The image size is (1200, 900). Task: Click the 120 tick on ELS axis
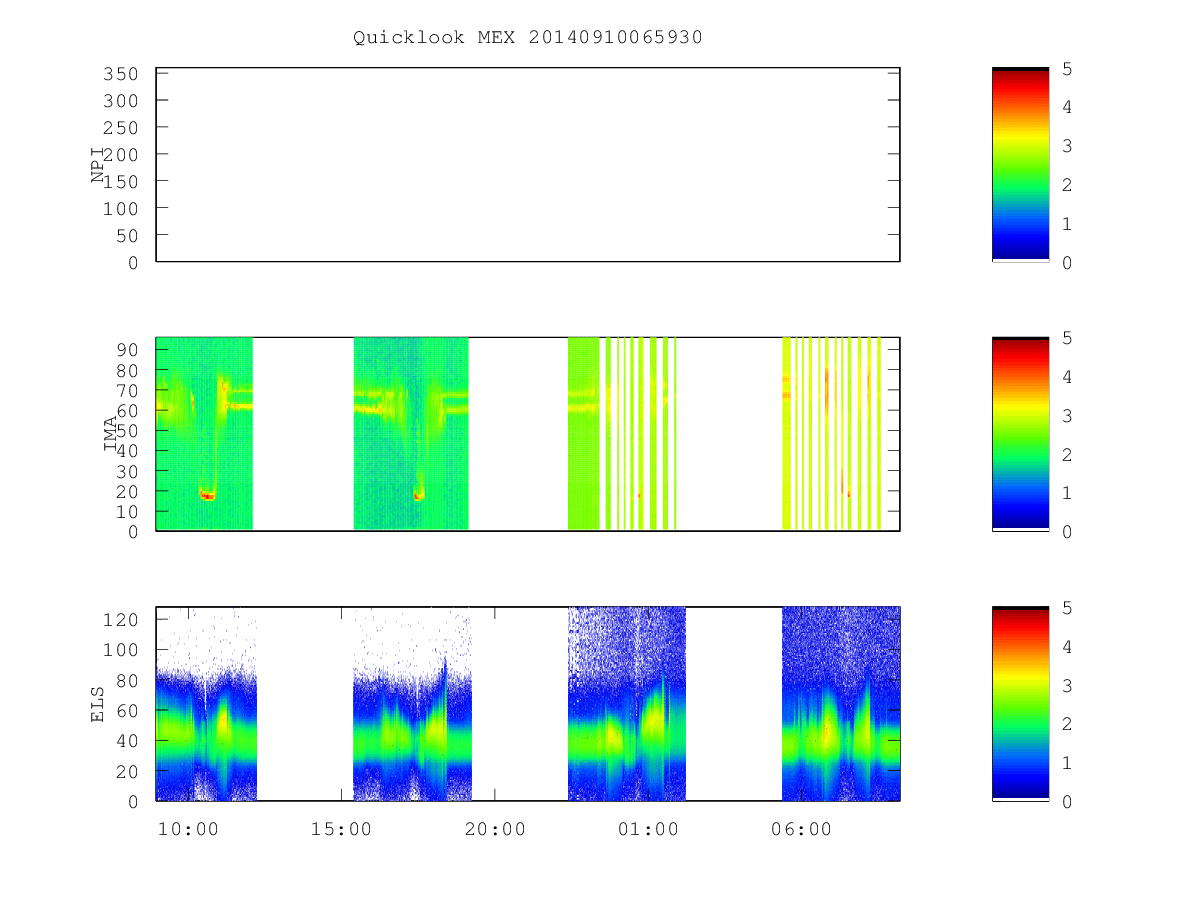click(x=120, y=619)
